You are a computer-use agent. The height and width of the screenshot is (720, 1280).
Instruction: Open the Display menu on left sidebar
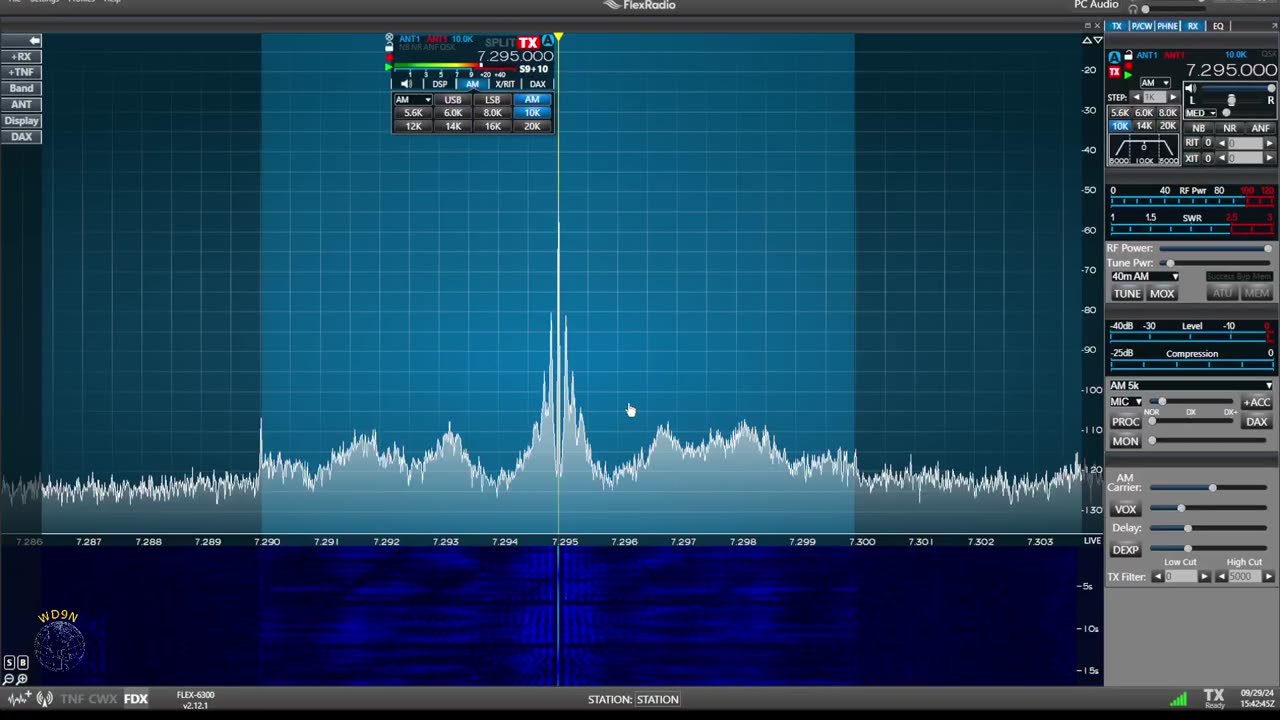21,120
